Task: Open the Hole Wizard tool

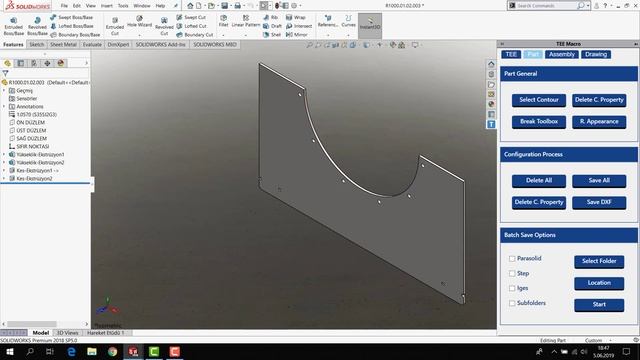Action: [139, 22]
